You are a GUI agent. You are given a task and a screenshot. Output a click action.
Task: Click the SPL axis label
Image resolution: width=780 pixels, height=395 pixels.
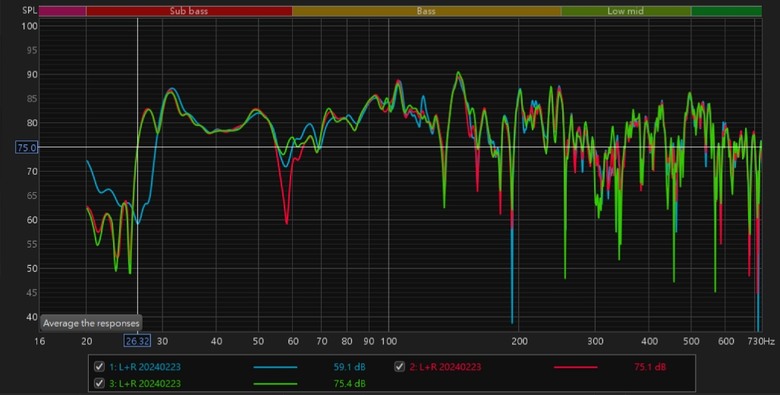(x=30, y=10)
